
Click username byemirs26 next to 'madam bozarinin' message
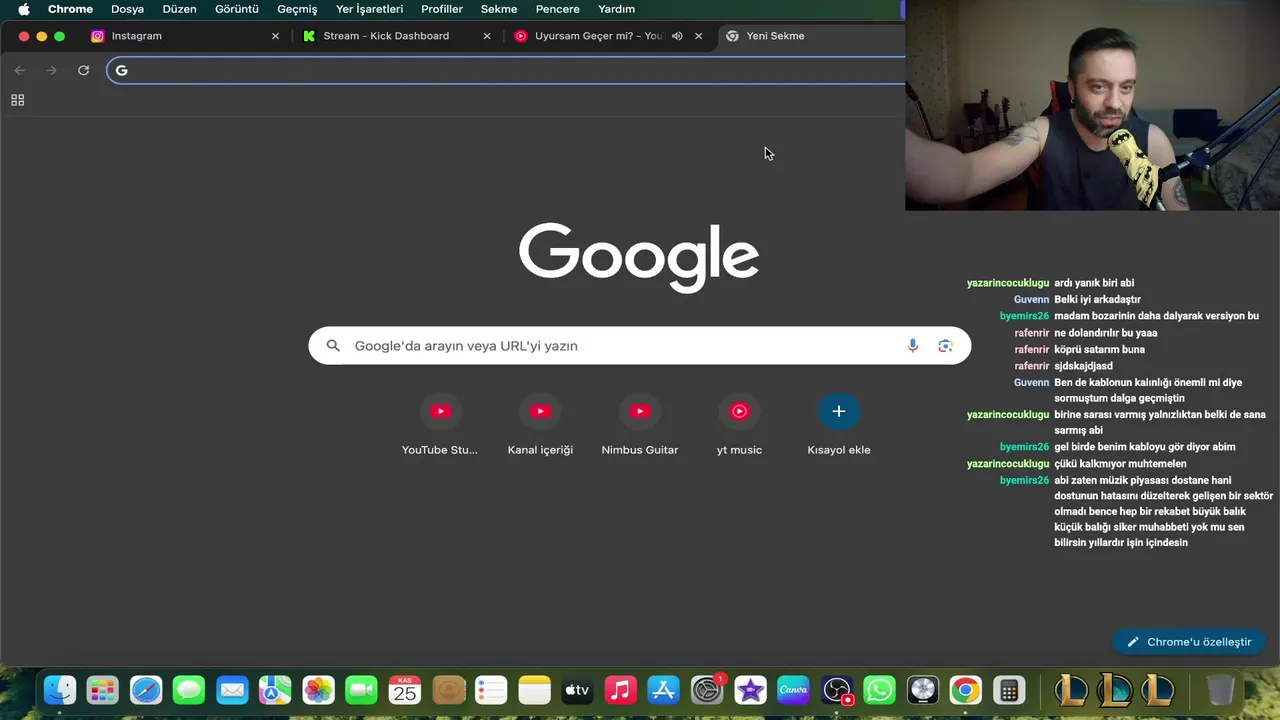click(1024, 316)
